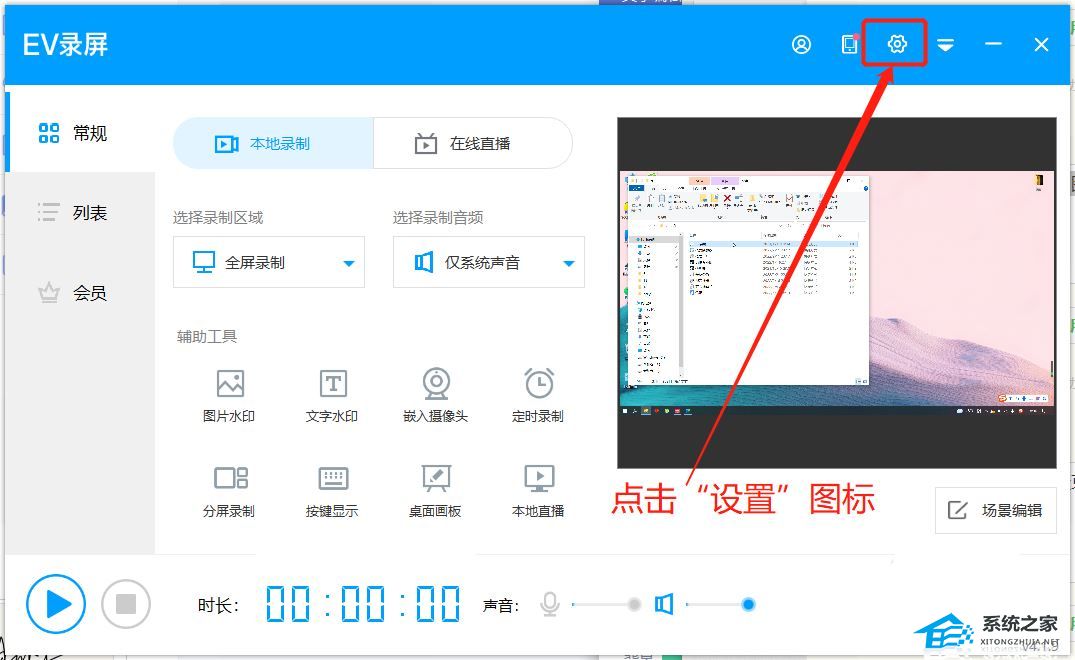Select the 会员 sidebar item

tap(80, 293)
